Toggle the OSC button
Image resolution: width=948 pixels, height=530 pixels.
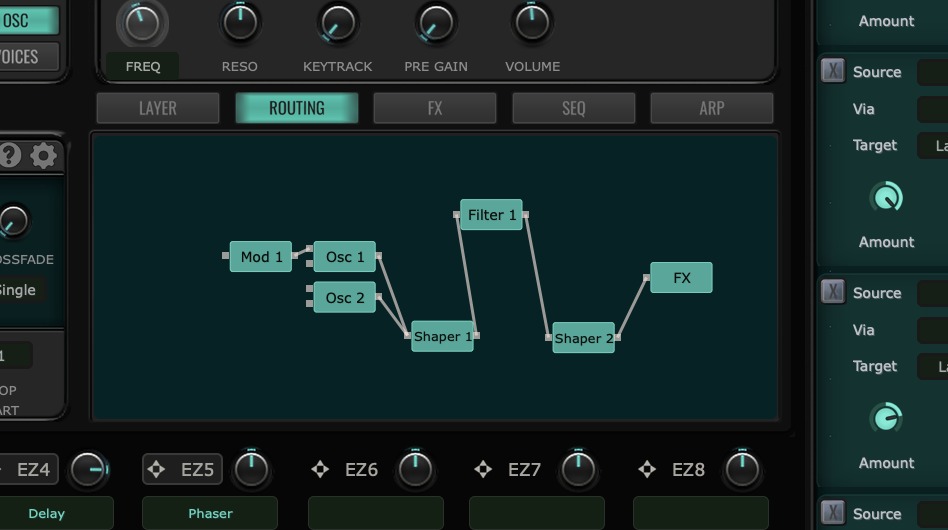(x=27, y=20)
